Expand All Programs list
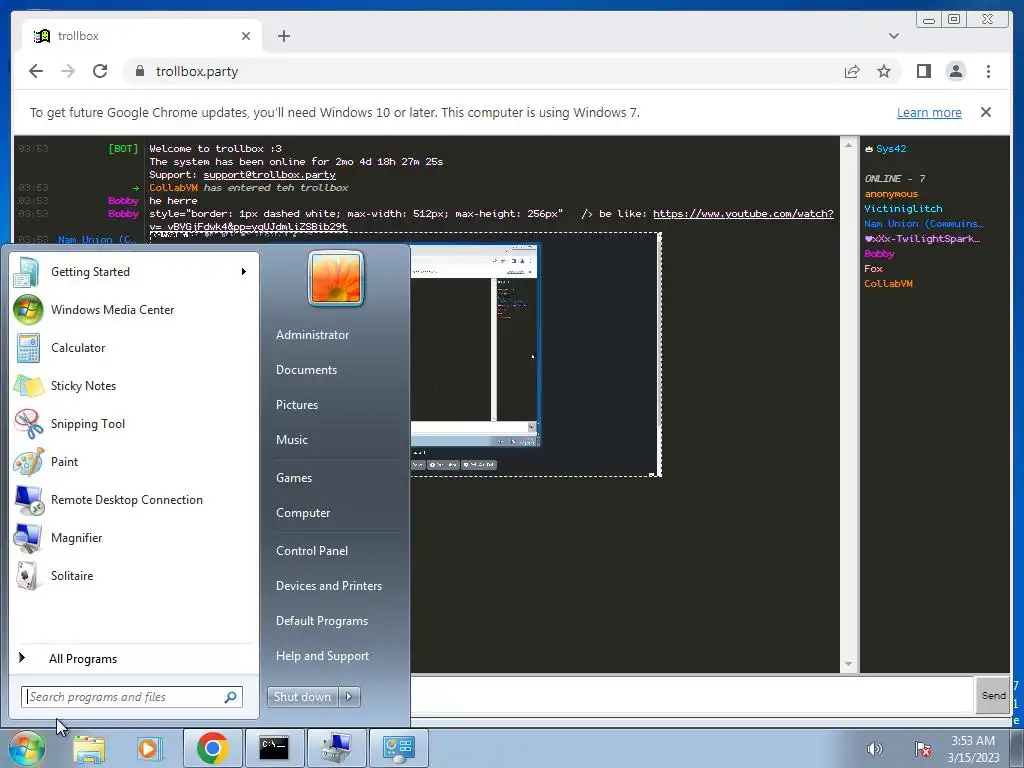Screen dimensions: 1024x768 click(x=83, y=659)
